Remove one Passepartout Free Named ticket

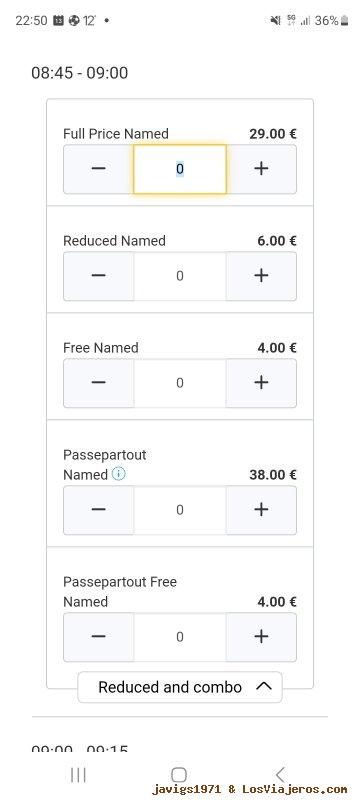click(x=98, y=637)
